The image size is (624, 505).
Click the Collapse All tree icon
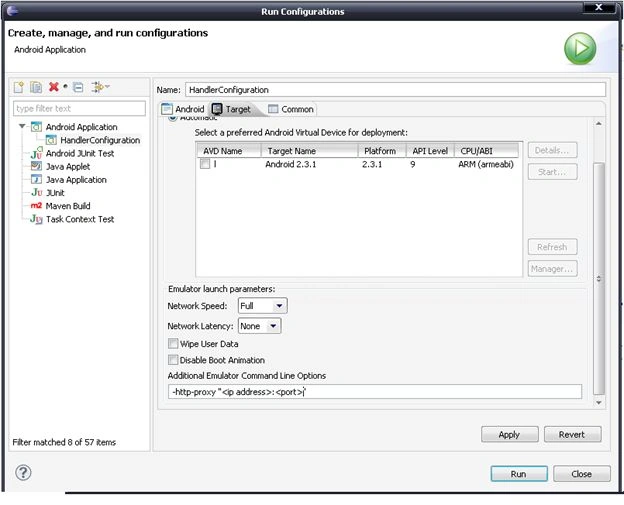tap(78, 87)
